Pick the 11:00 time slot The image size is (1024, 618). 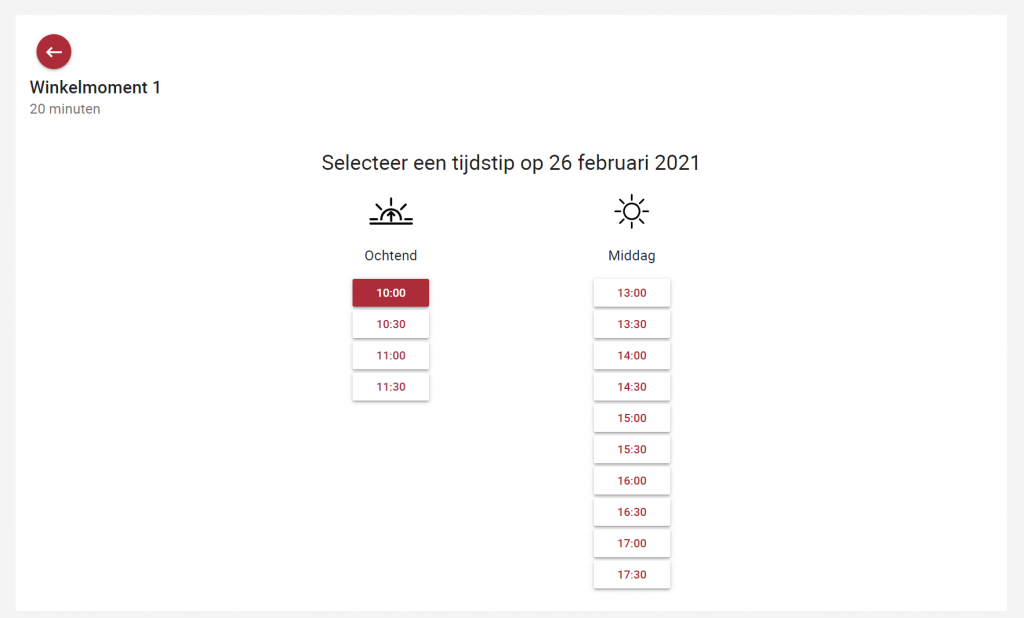[x=391, y=355]
